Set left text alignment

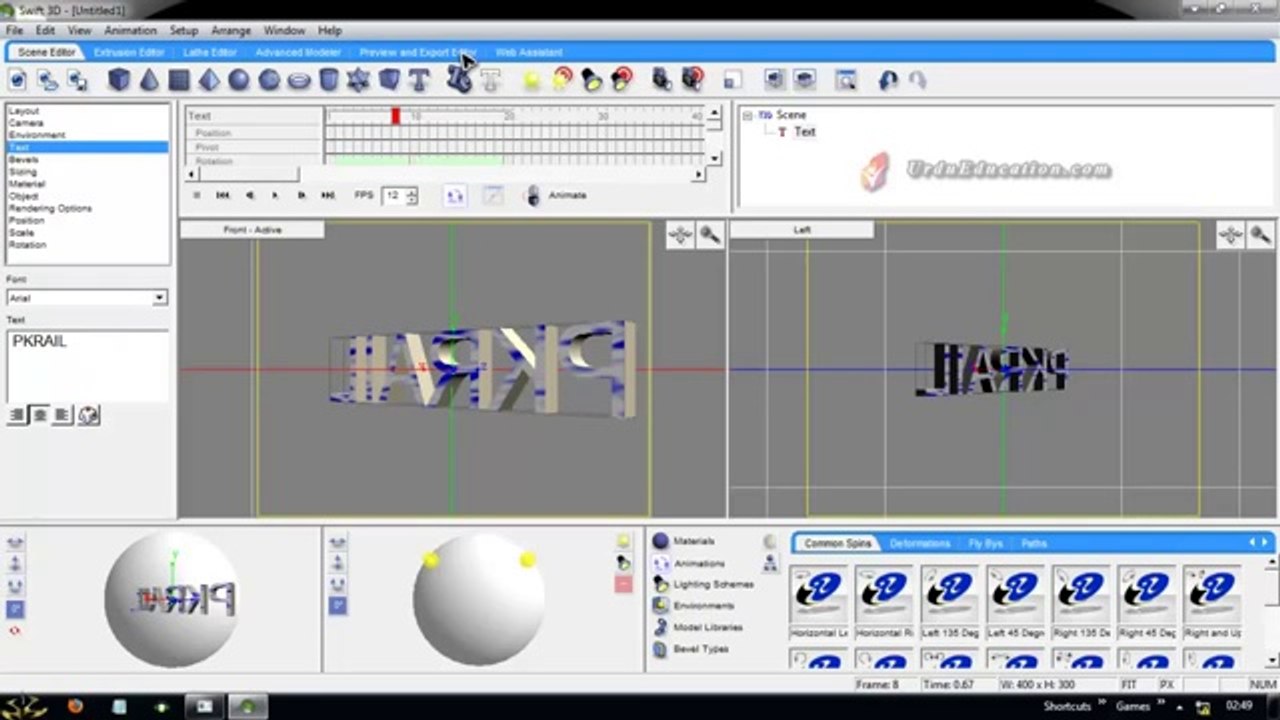point(18,415)
